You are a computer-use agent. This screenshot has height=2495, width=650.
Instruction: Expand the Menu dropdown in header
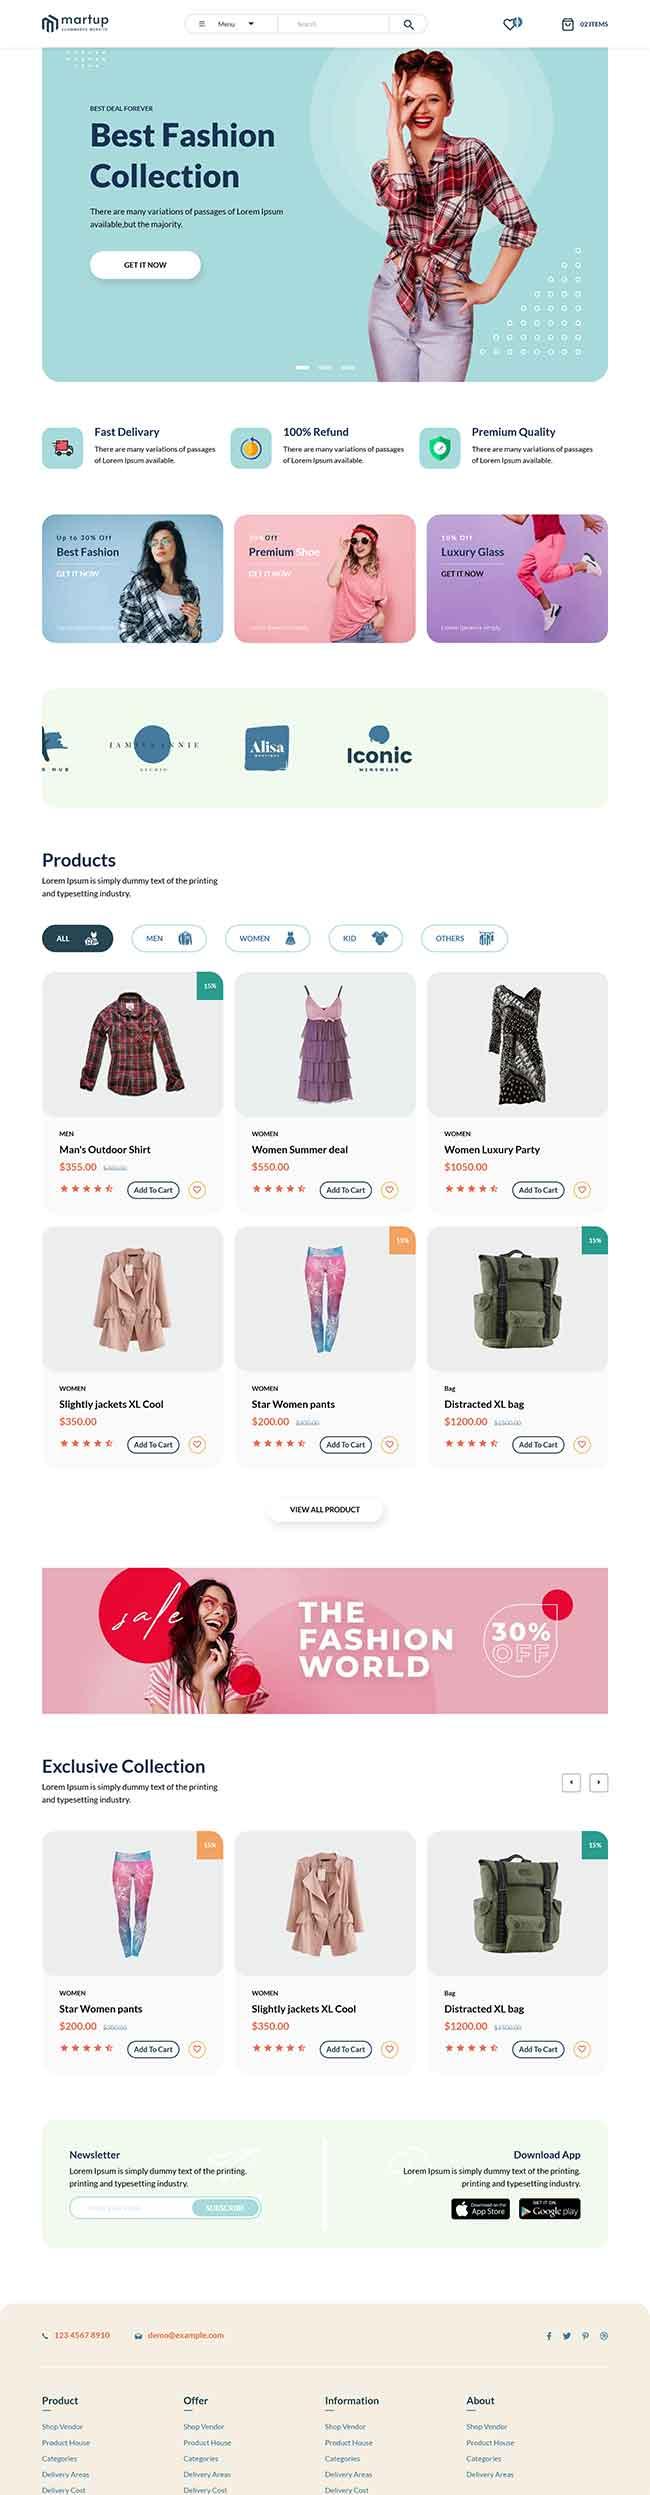click(x=228, y=24)
